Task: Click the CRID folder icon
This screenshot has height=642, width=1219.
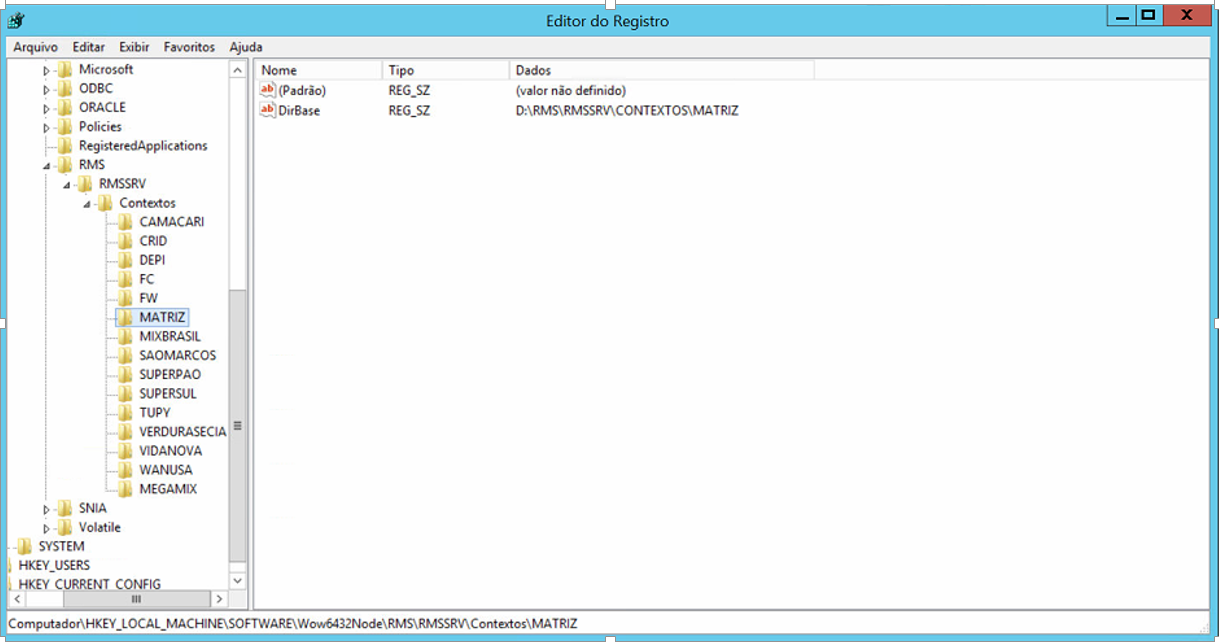Action: coord(124,241)
